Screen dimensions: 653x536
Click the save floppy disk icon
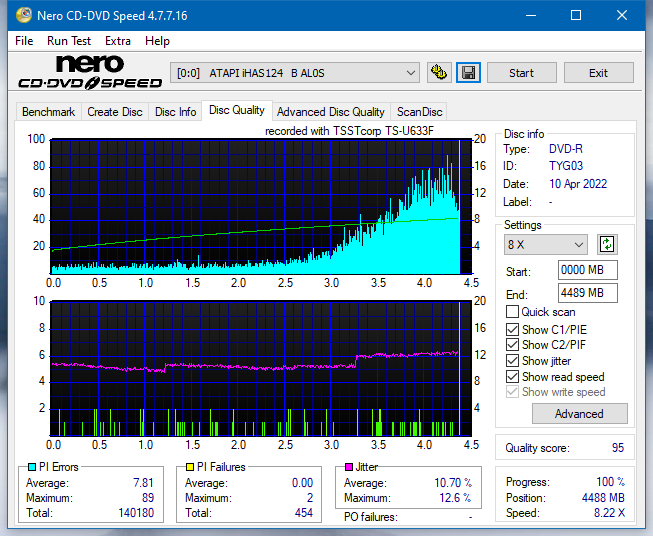(468, 73)
